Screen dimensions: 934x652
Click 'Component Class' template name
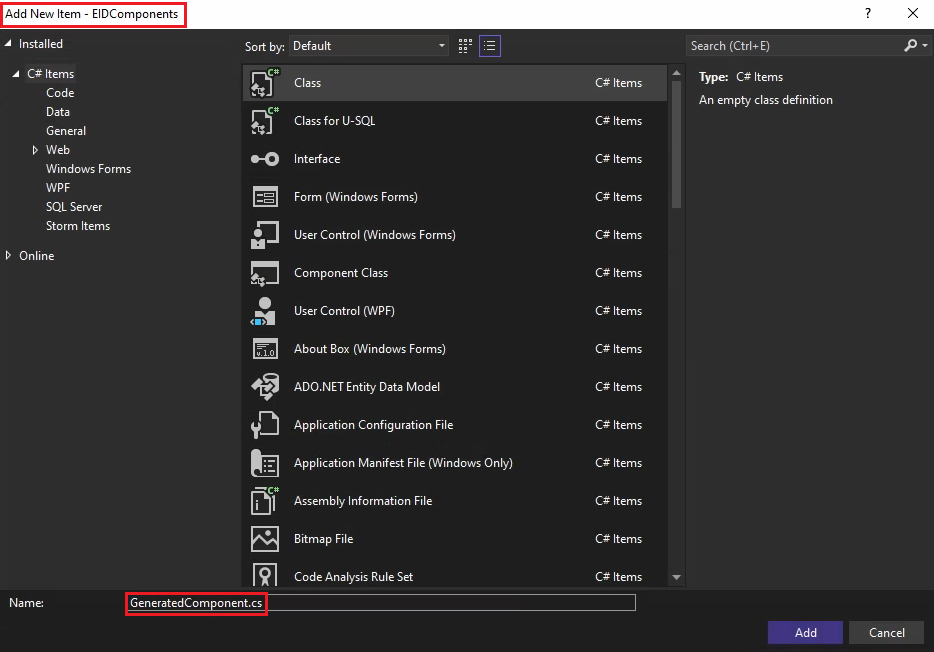click(x=341, y=273)
